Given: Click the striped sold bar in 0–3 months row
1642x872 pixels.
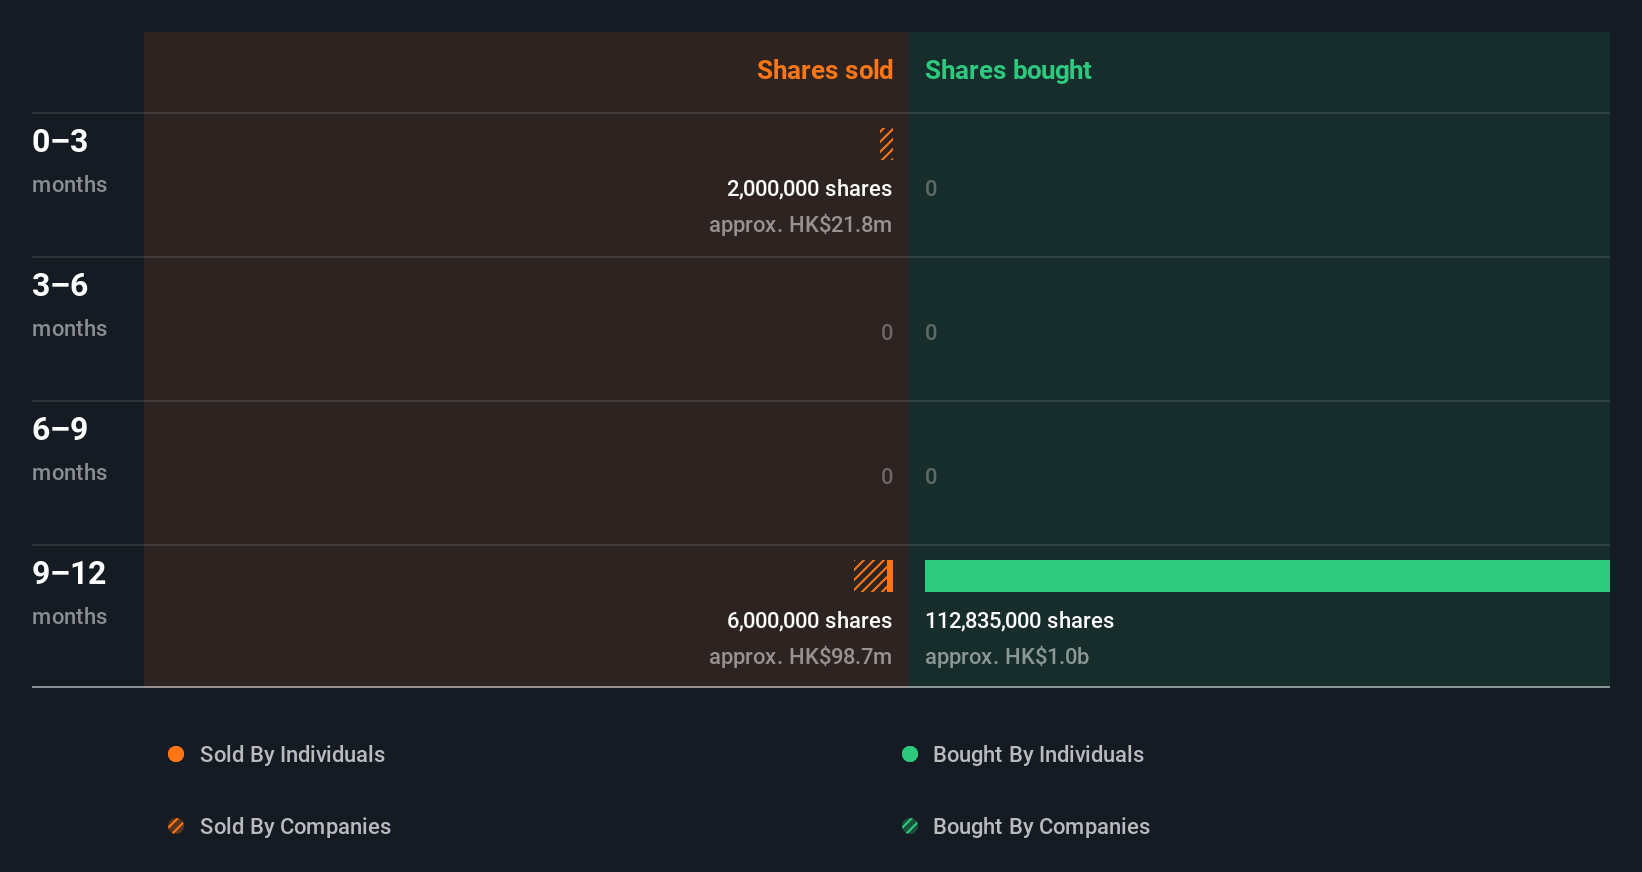Looking at the screenshot, I should [x=886, y=144].
